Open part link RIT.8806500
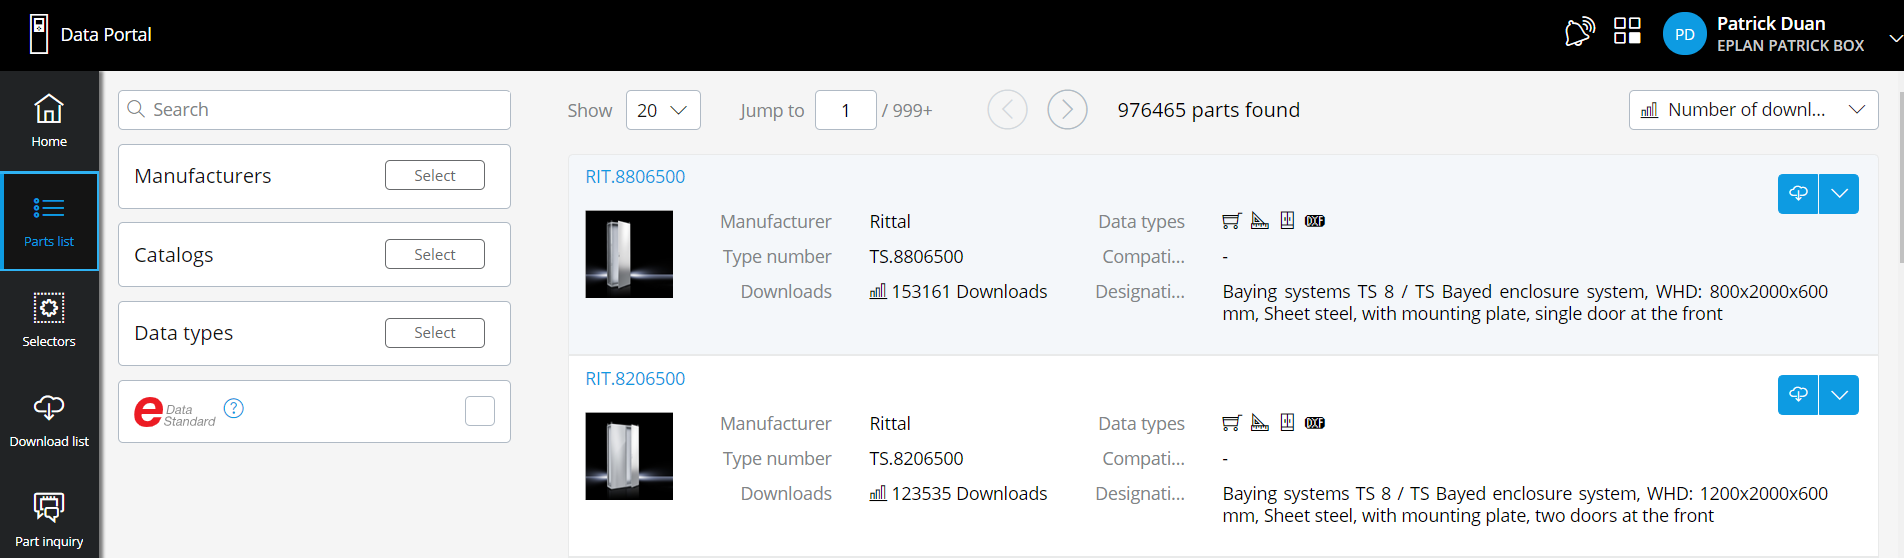The width and height of the screenshot is (1904, 558). (x=635, y=177)
